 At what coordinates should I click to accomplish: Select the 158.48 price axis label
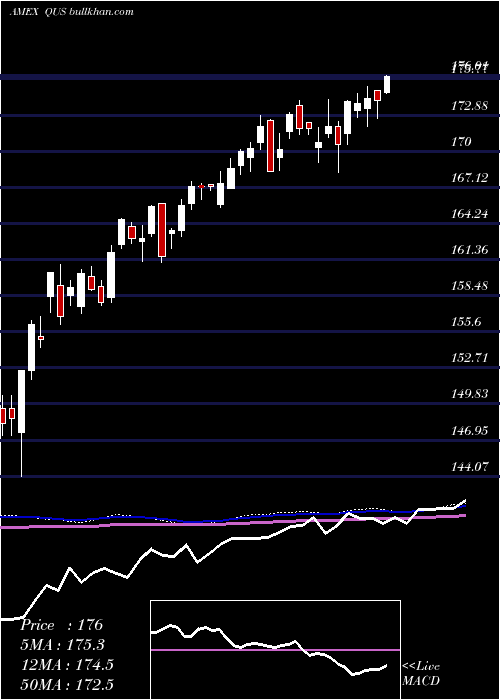click(470, 285)
